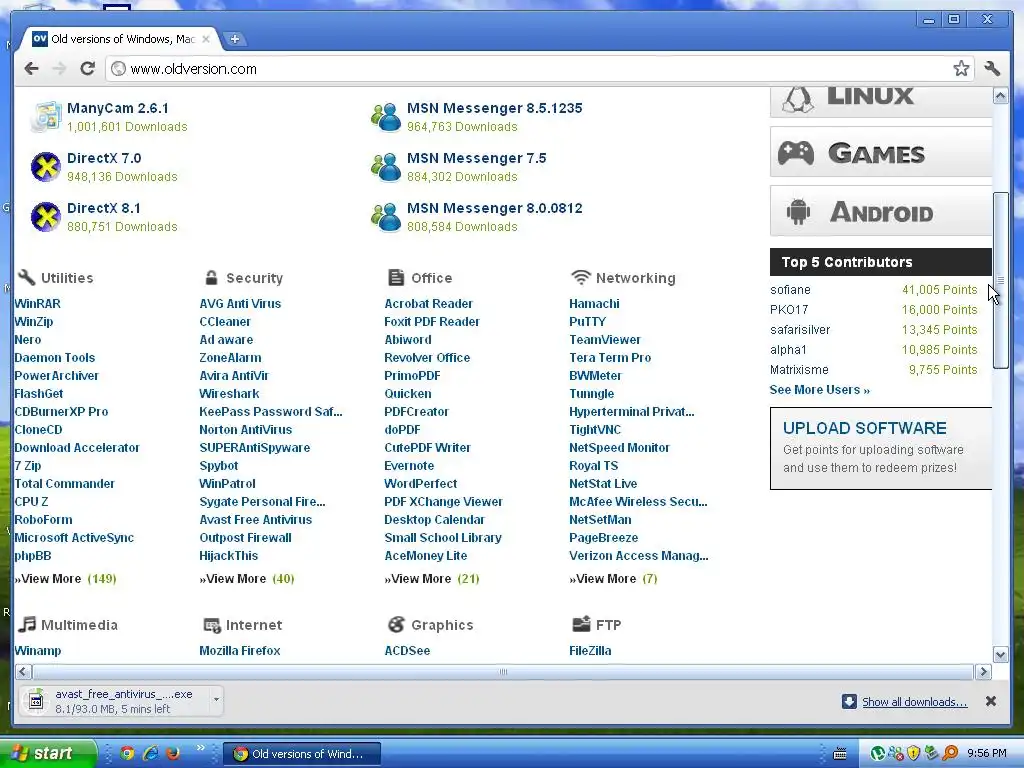Viewport: 1024px width, 768px height.
Task: Click the DirectX 7.0 yellow X icon
Action: coord(46,167)
